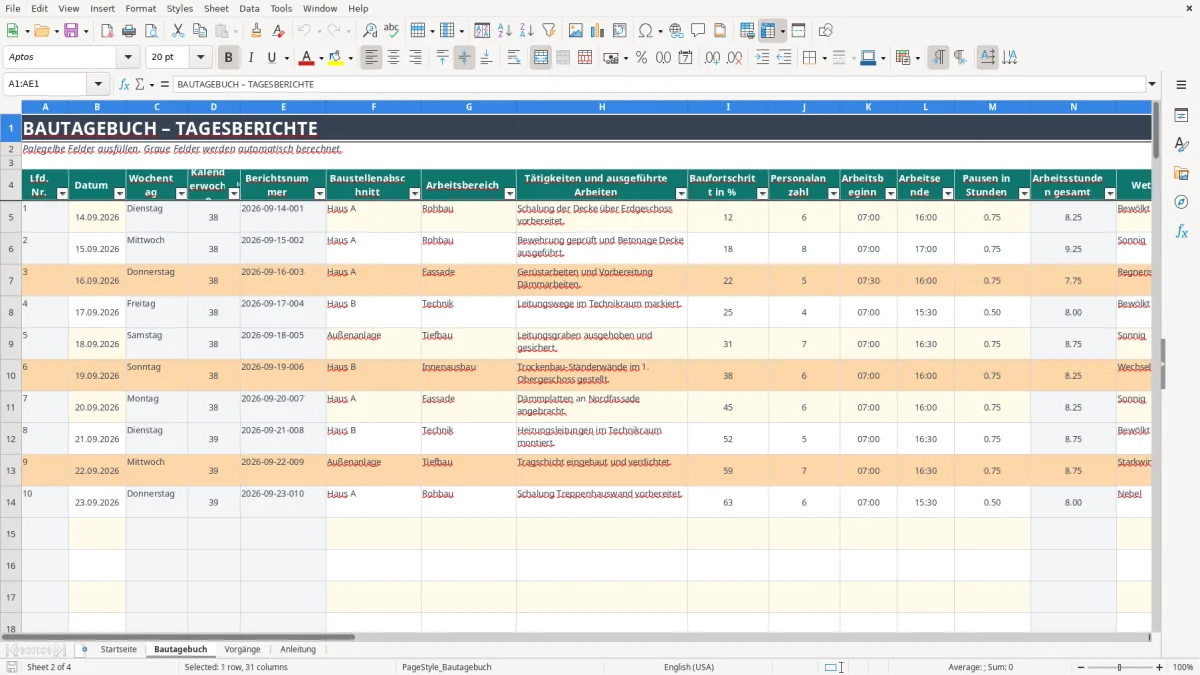Click the zoom slider handle
Screen dimensions: 1200x675
tap(1119, 667)
